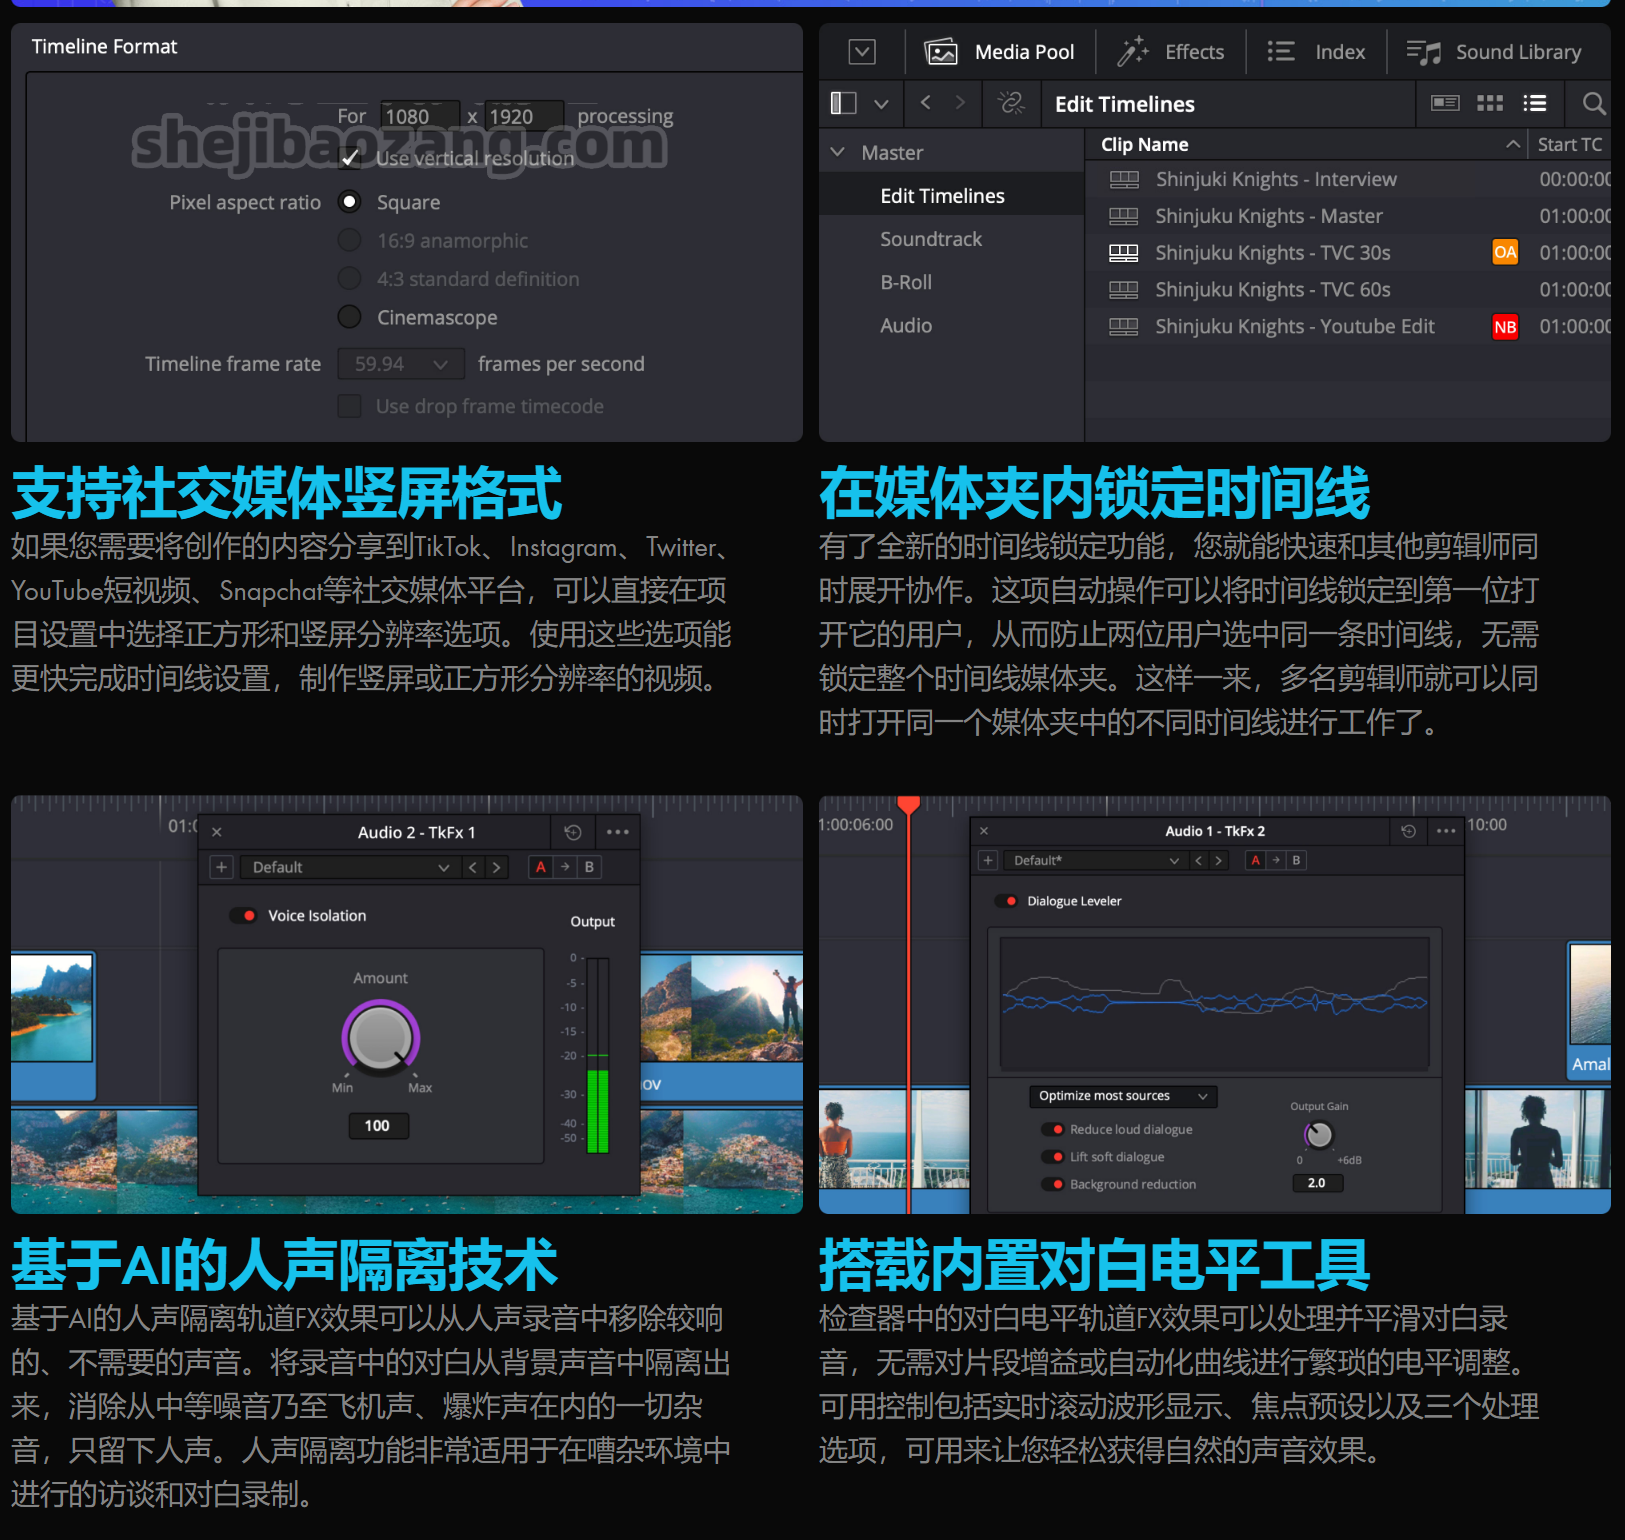Click the reset icon on Audio 2 - TkFx 1 panel
The image size is (1625, 1540).
click(x=573, y=831)
